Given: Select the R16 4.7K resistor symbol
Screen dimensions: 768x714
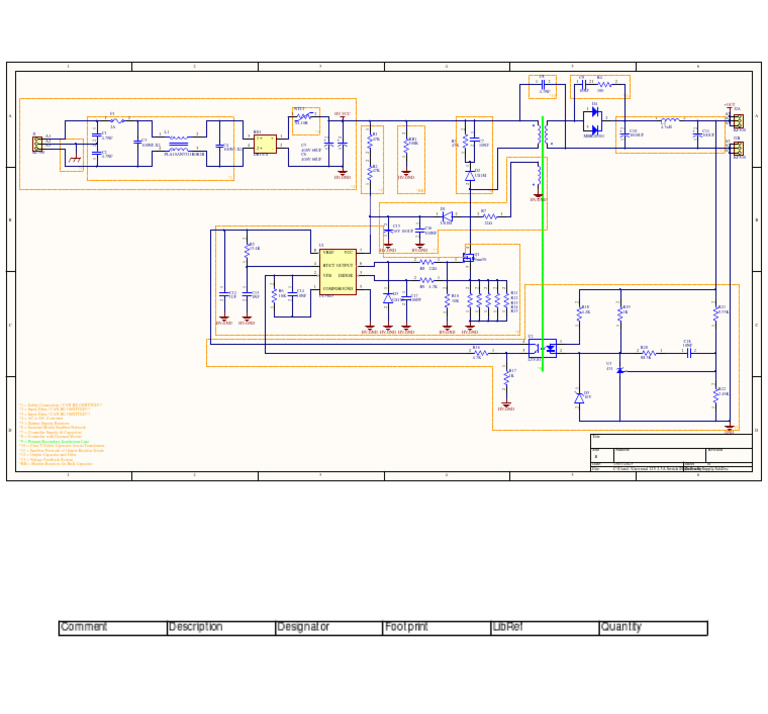Looking at the screenshot, I should (481, 353).
